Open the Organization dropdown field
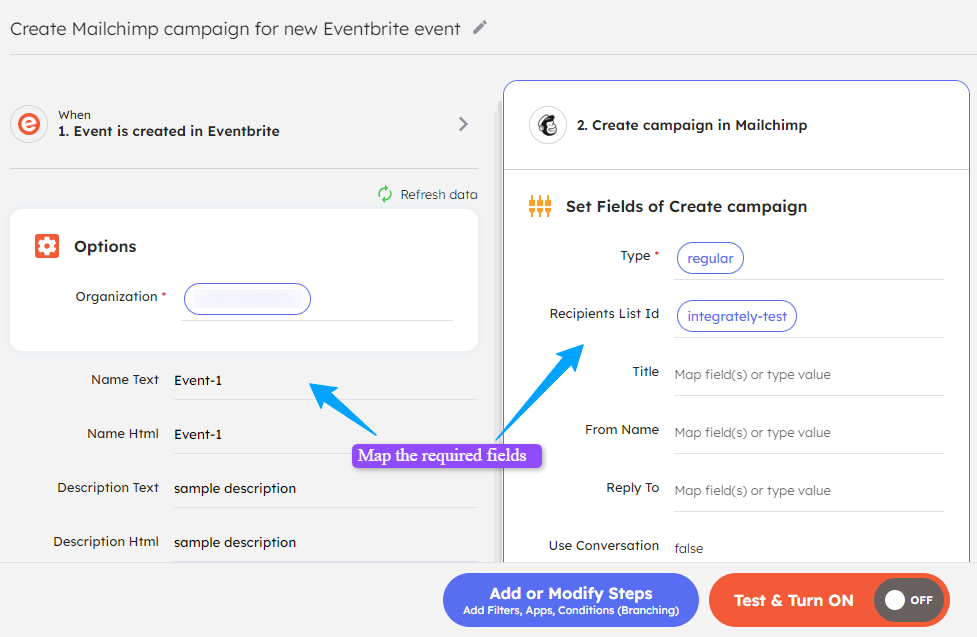 [x=247, y=298]
